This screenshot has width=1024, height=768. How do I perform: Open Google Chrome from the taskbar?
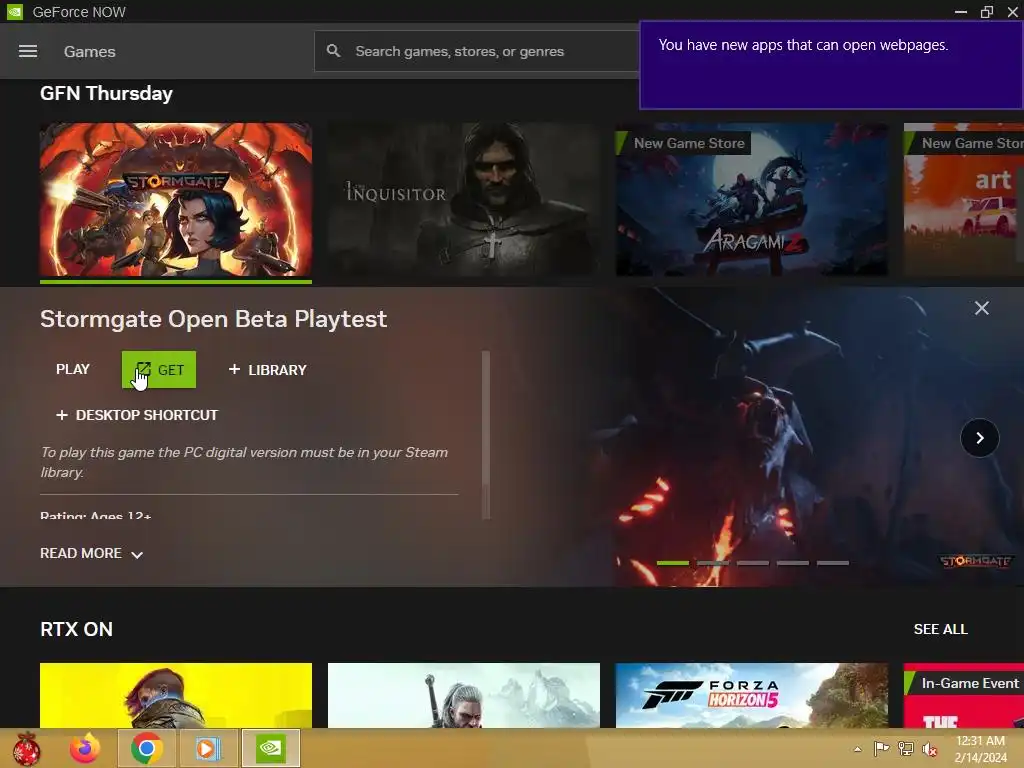point(146,748)
